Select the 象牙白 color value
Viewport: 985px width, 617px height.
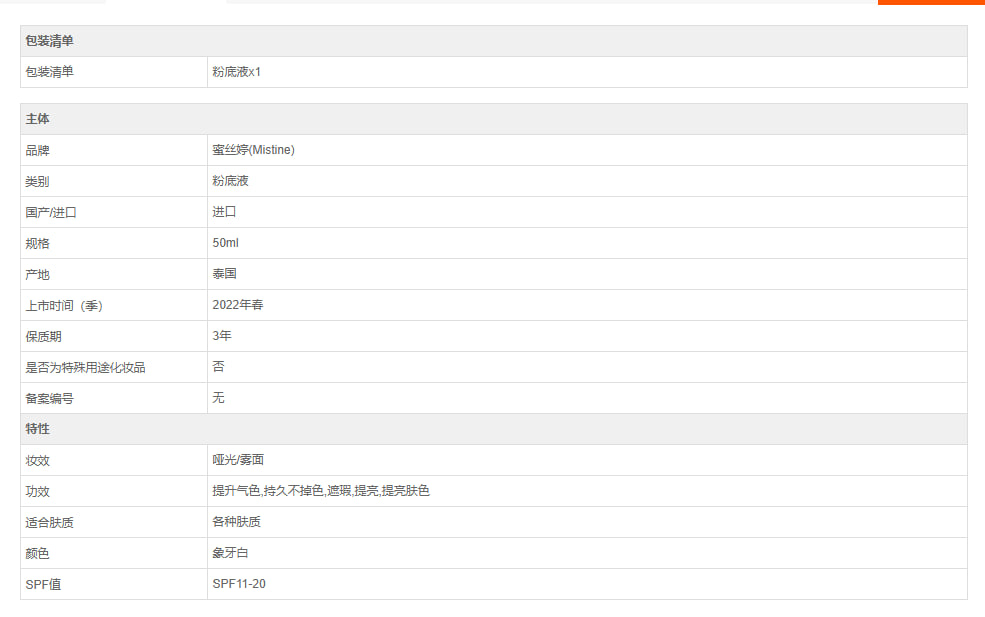[x=230, y=553]
